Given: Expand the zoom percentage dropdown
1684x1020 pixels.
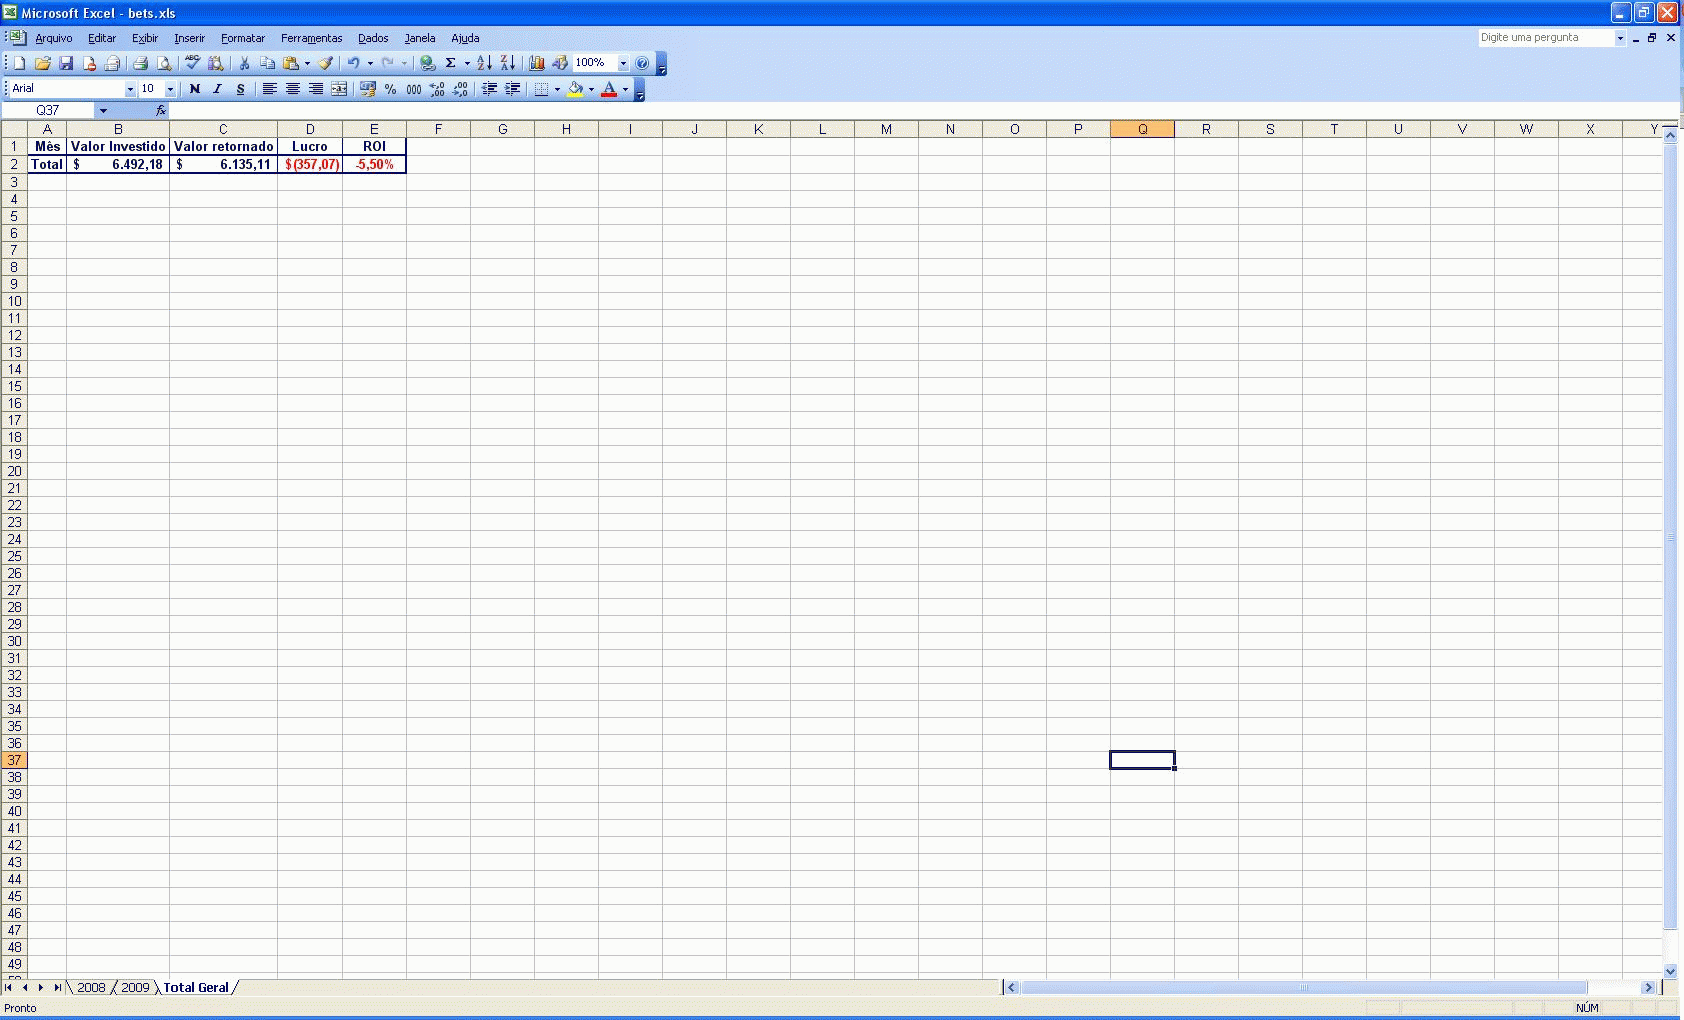Looking at the screenshot, I should click(x=623, y=63).
